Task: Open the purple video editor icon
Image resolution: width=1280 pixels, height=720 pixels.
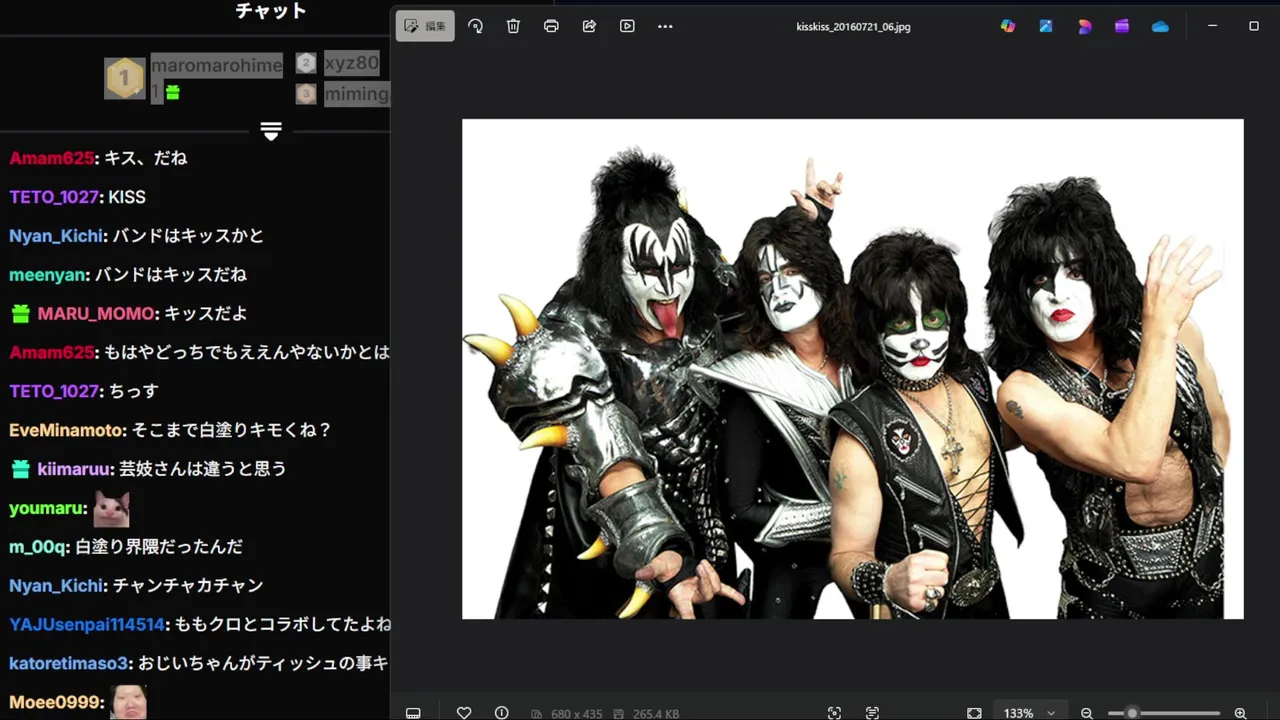Action: (1122, 26)
